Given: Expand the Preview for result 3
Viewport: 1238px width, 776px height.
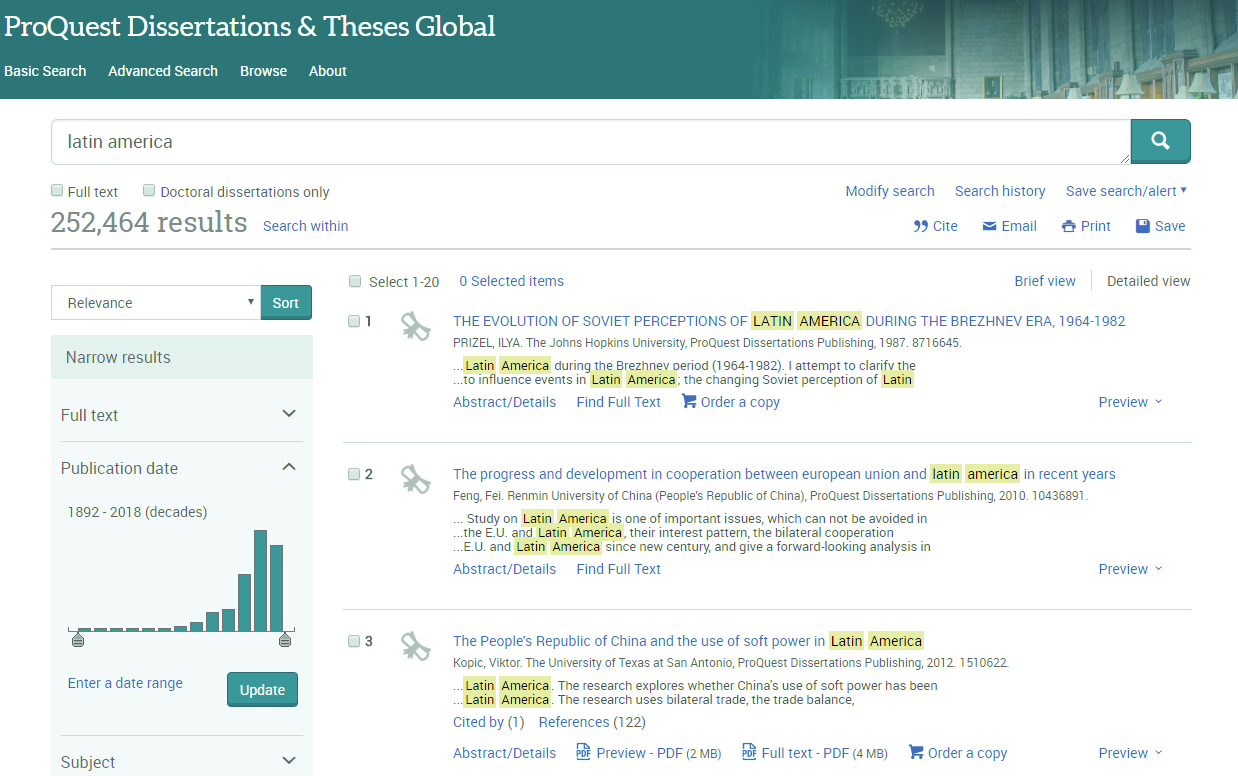Looking at the screenshot, I should tap(1130, 753).
